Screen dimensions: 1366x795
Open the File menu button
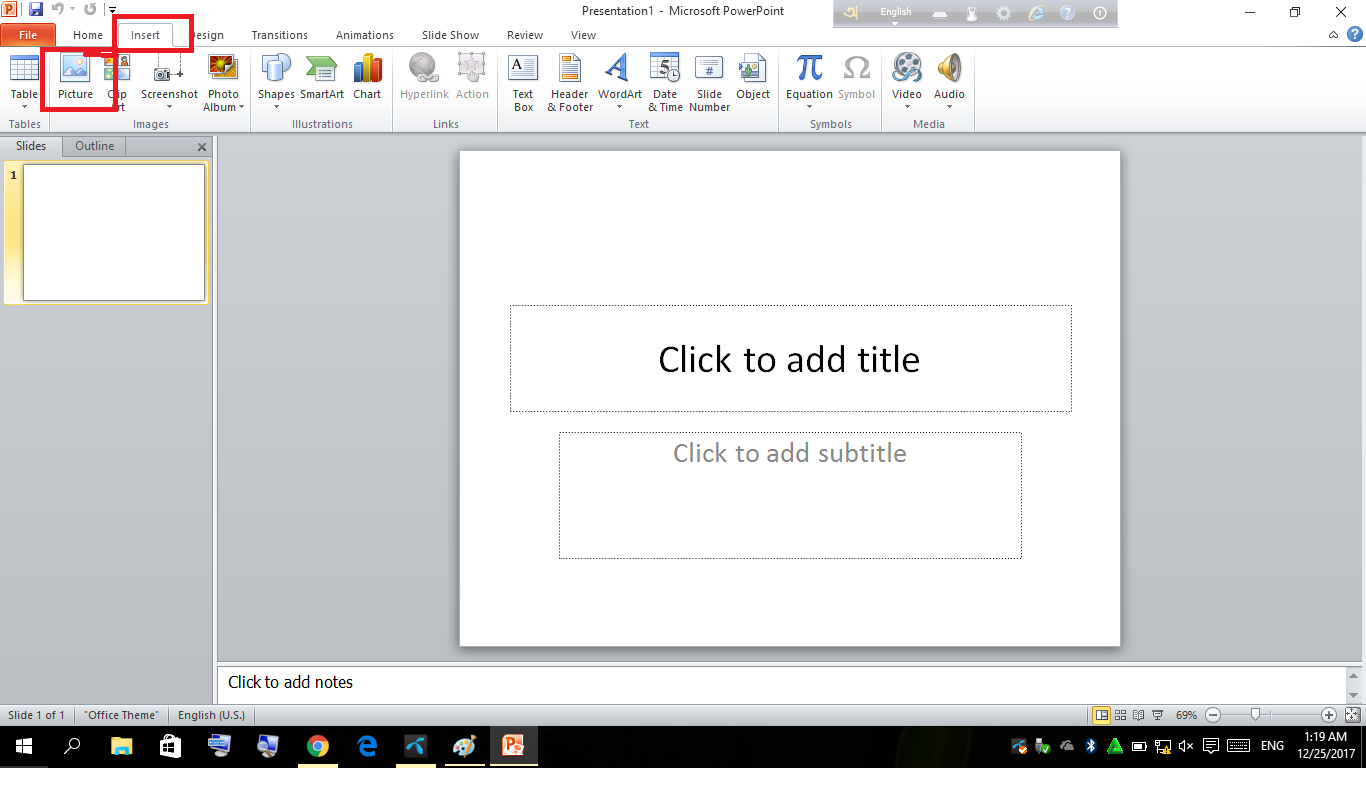[28, 35]
